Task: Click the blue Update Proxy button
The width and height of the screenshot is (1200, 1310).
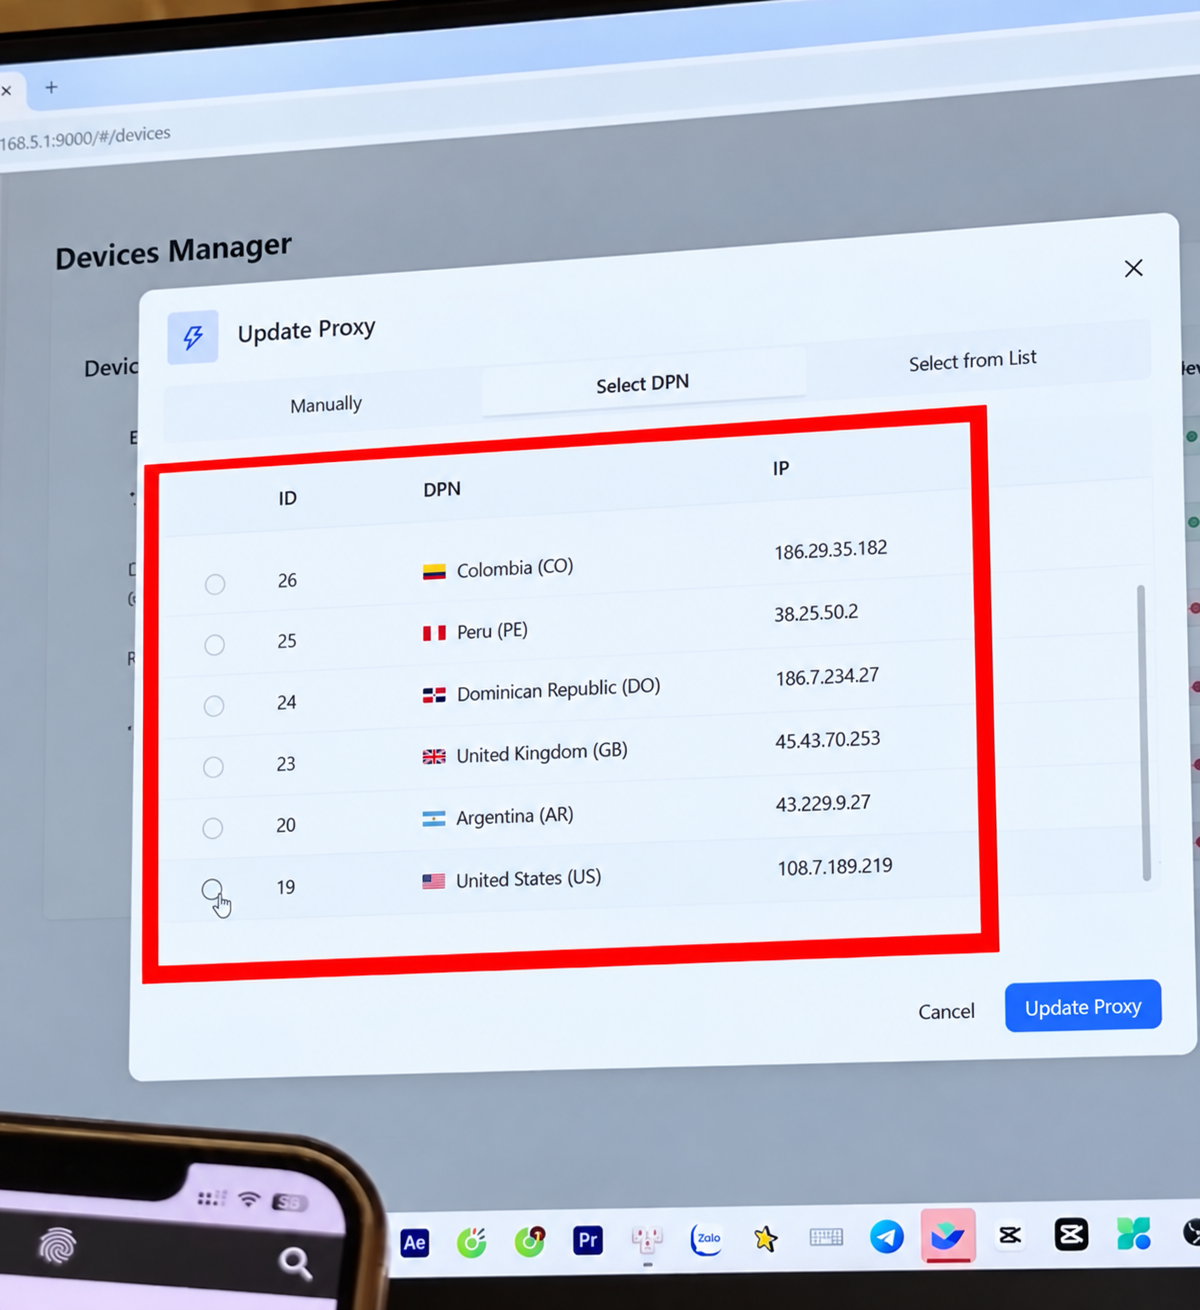Action: (x=1083, y=1006)
